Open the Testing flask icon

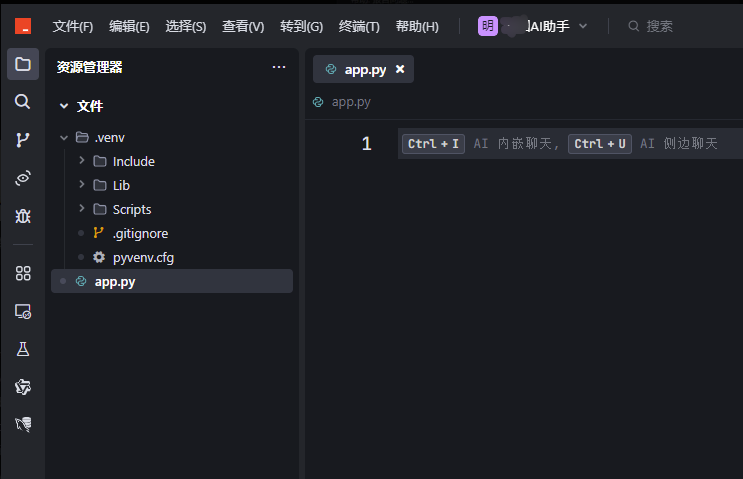(22, 349)
